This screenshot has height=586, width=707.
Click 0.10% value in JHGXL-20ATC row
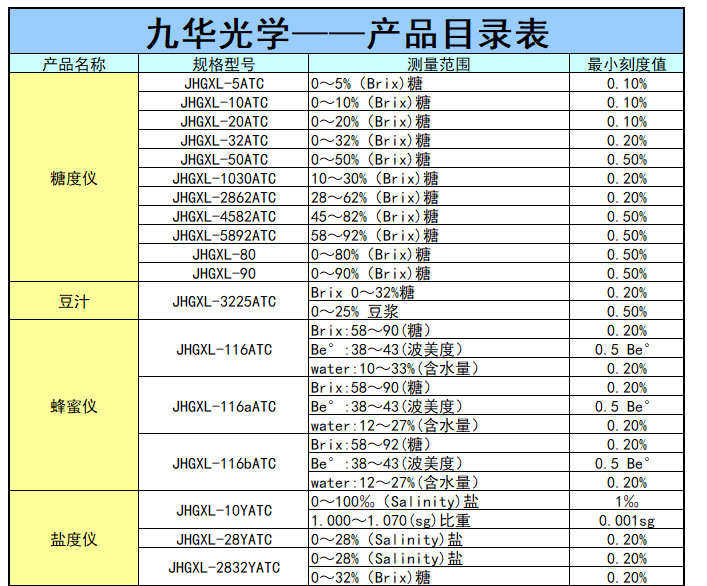(x=627, y=121)
